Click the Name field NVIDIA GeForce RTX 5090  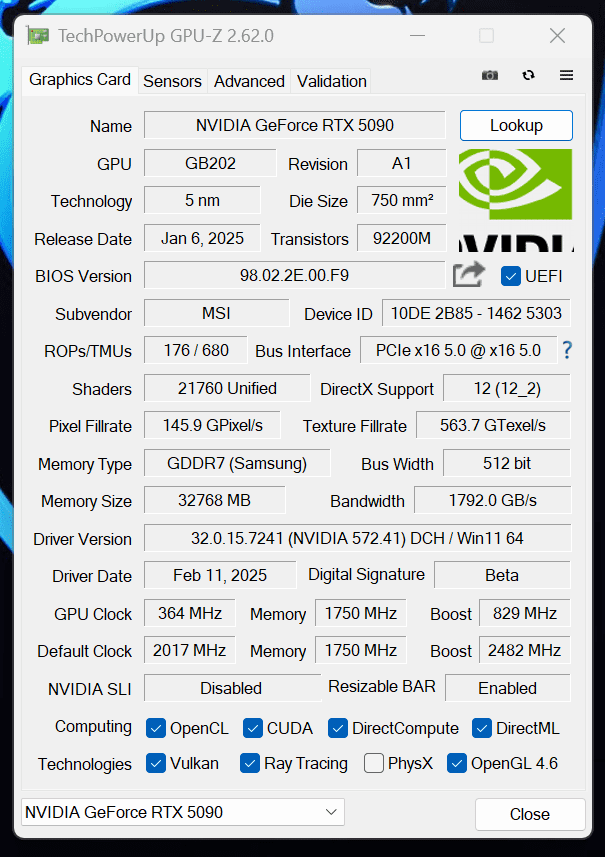pyautogui.click(x=295, y=125)
